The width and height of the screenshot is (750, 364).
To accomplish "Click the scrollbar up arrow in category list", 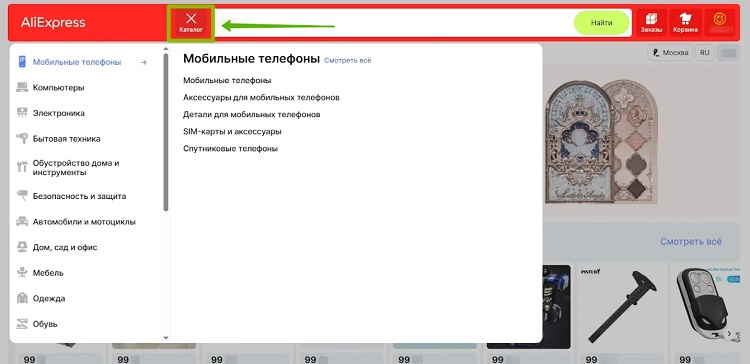I will pyautogui.click(x=166, y=49).
